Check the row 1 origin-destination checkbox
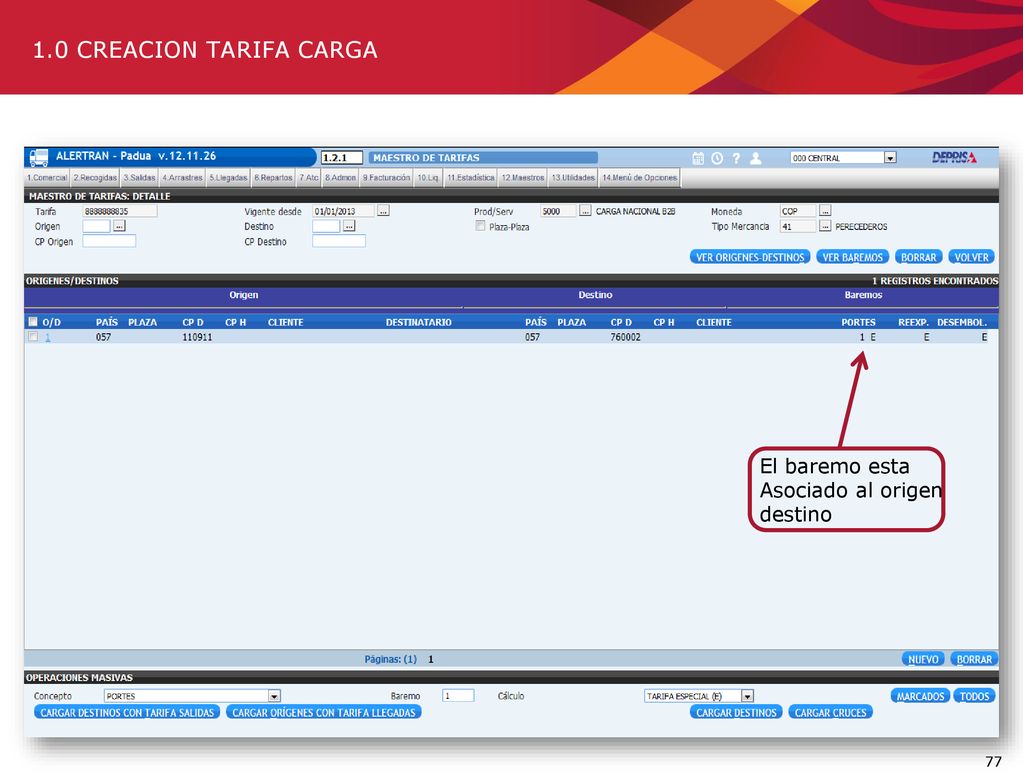This screenshot has width=1023, height=783. coord(33,337)
